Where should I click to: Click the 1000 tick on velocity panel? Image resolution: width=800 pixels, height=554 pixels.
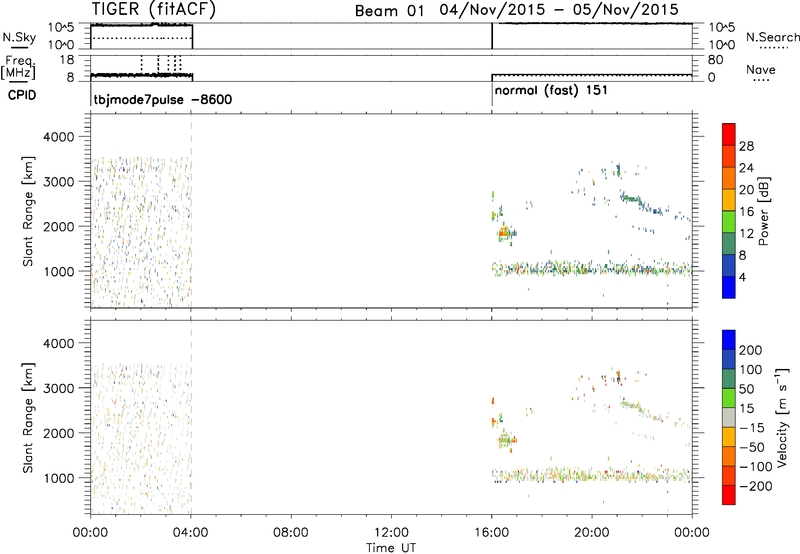pos(59,478)
